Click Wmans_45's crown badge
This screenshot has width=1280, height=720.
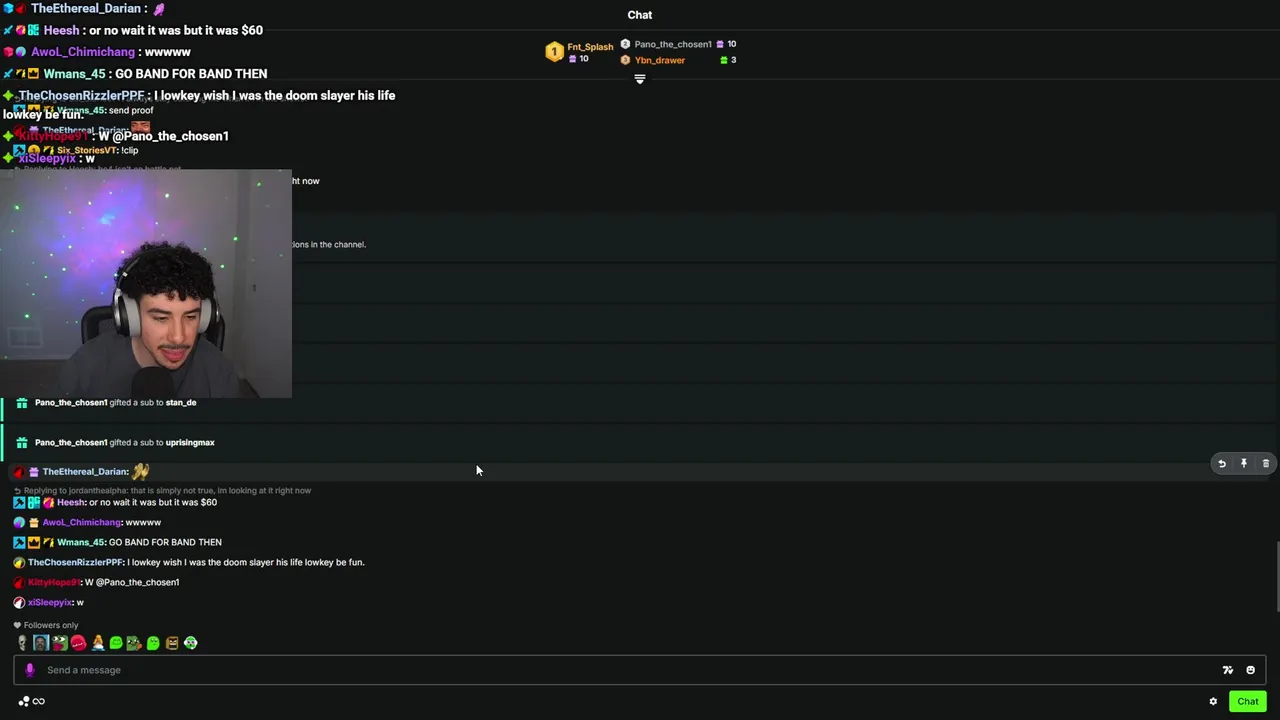pos(33,542)
